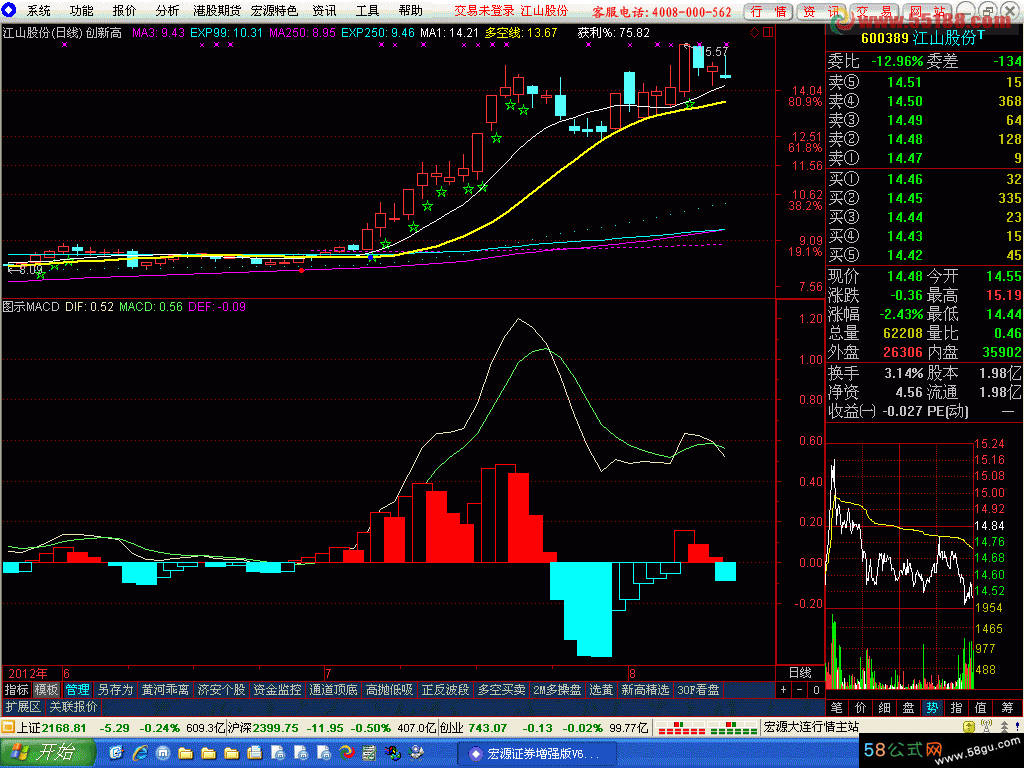
Task: Expand the 扩展区 extension area
Action: tap(22, 707)
